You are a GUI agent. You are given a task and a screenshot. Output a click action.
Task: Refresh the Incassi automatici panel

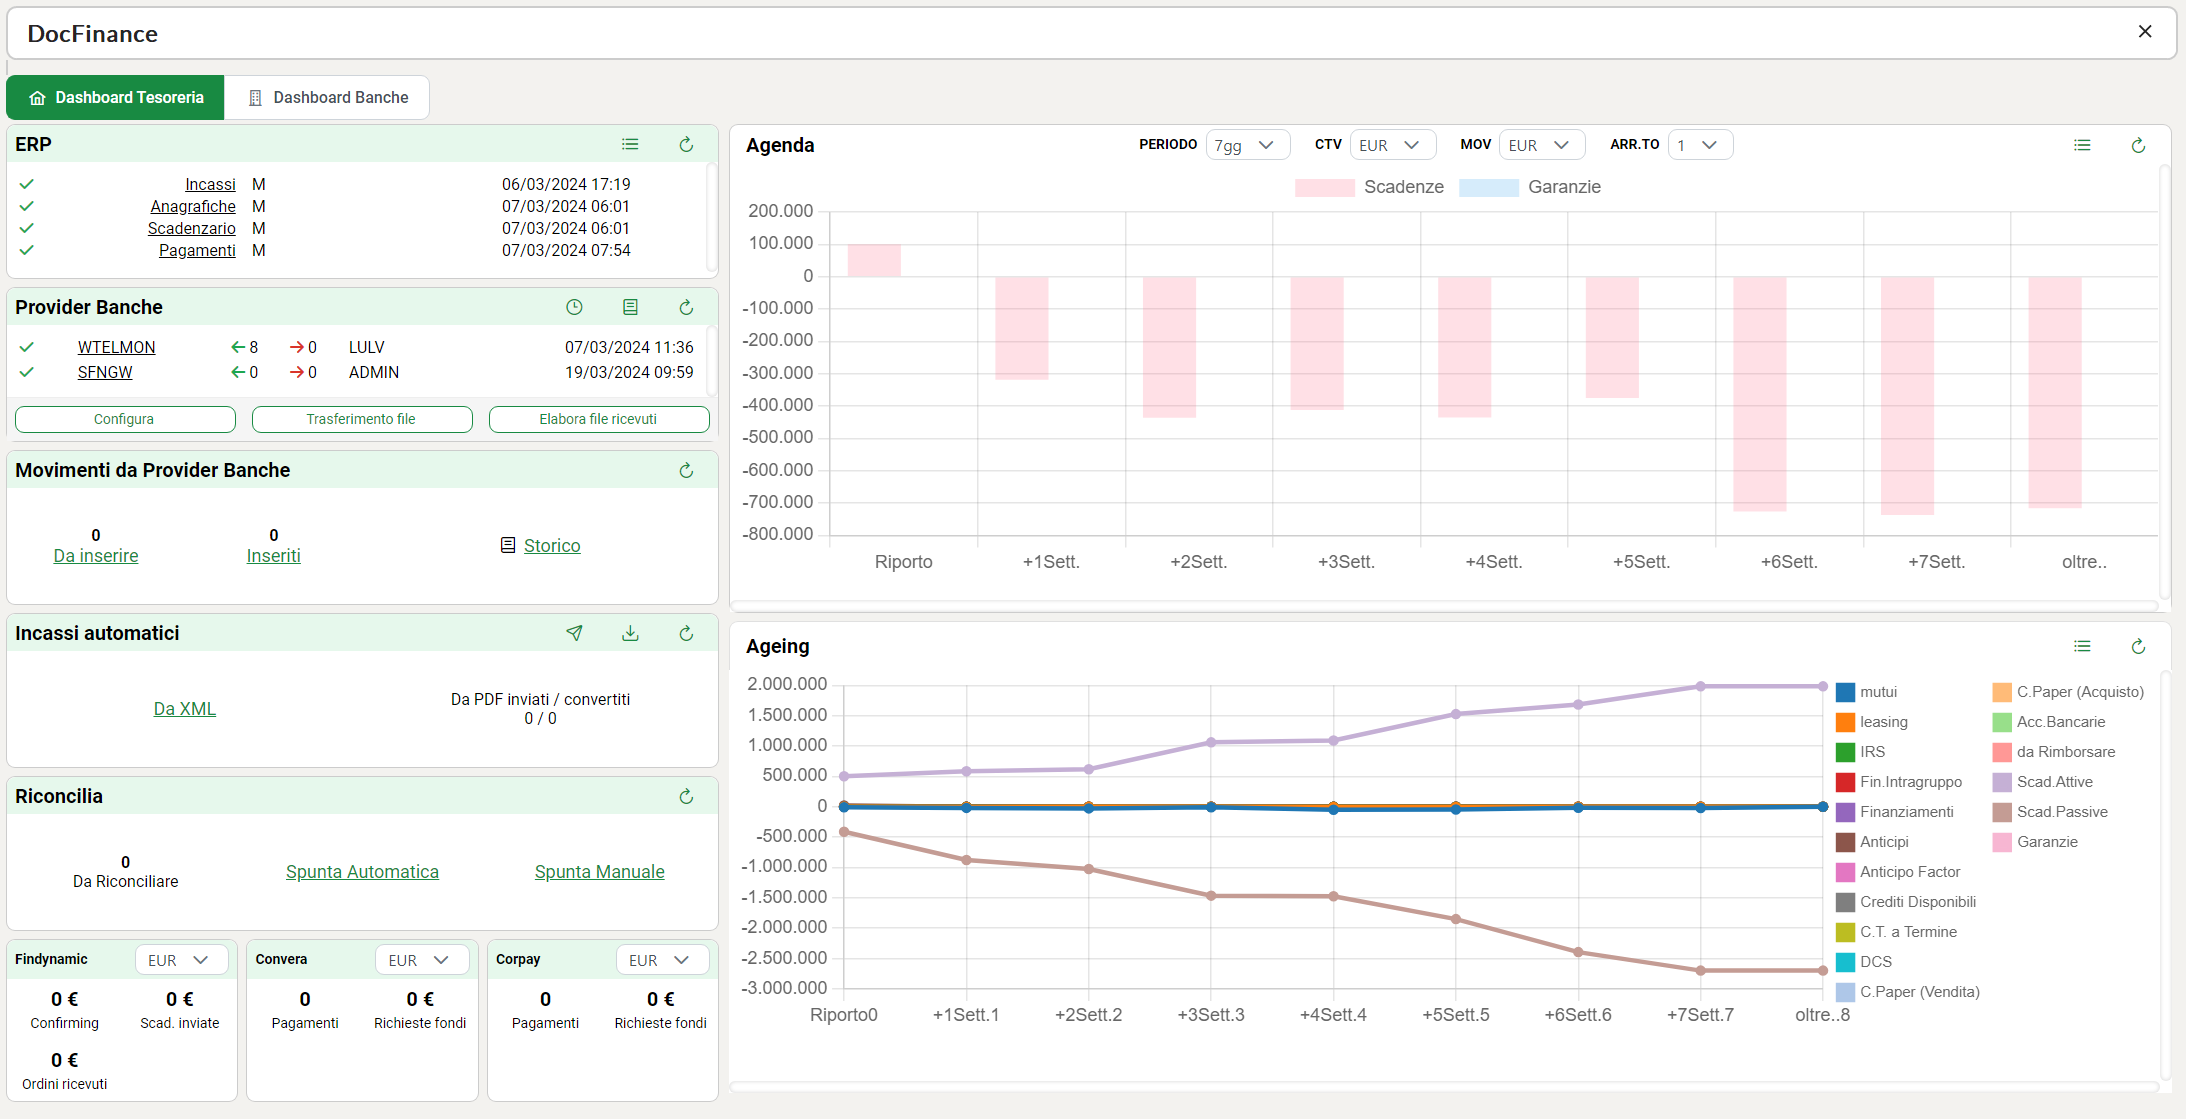click(686, 633)
